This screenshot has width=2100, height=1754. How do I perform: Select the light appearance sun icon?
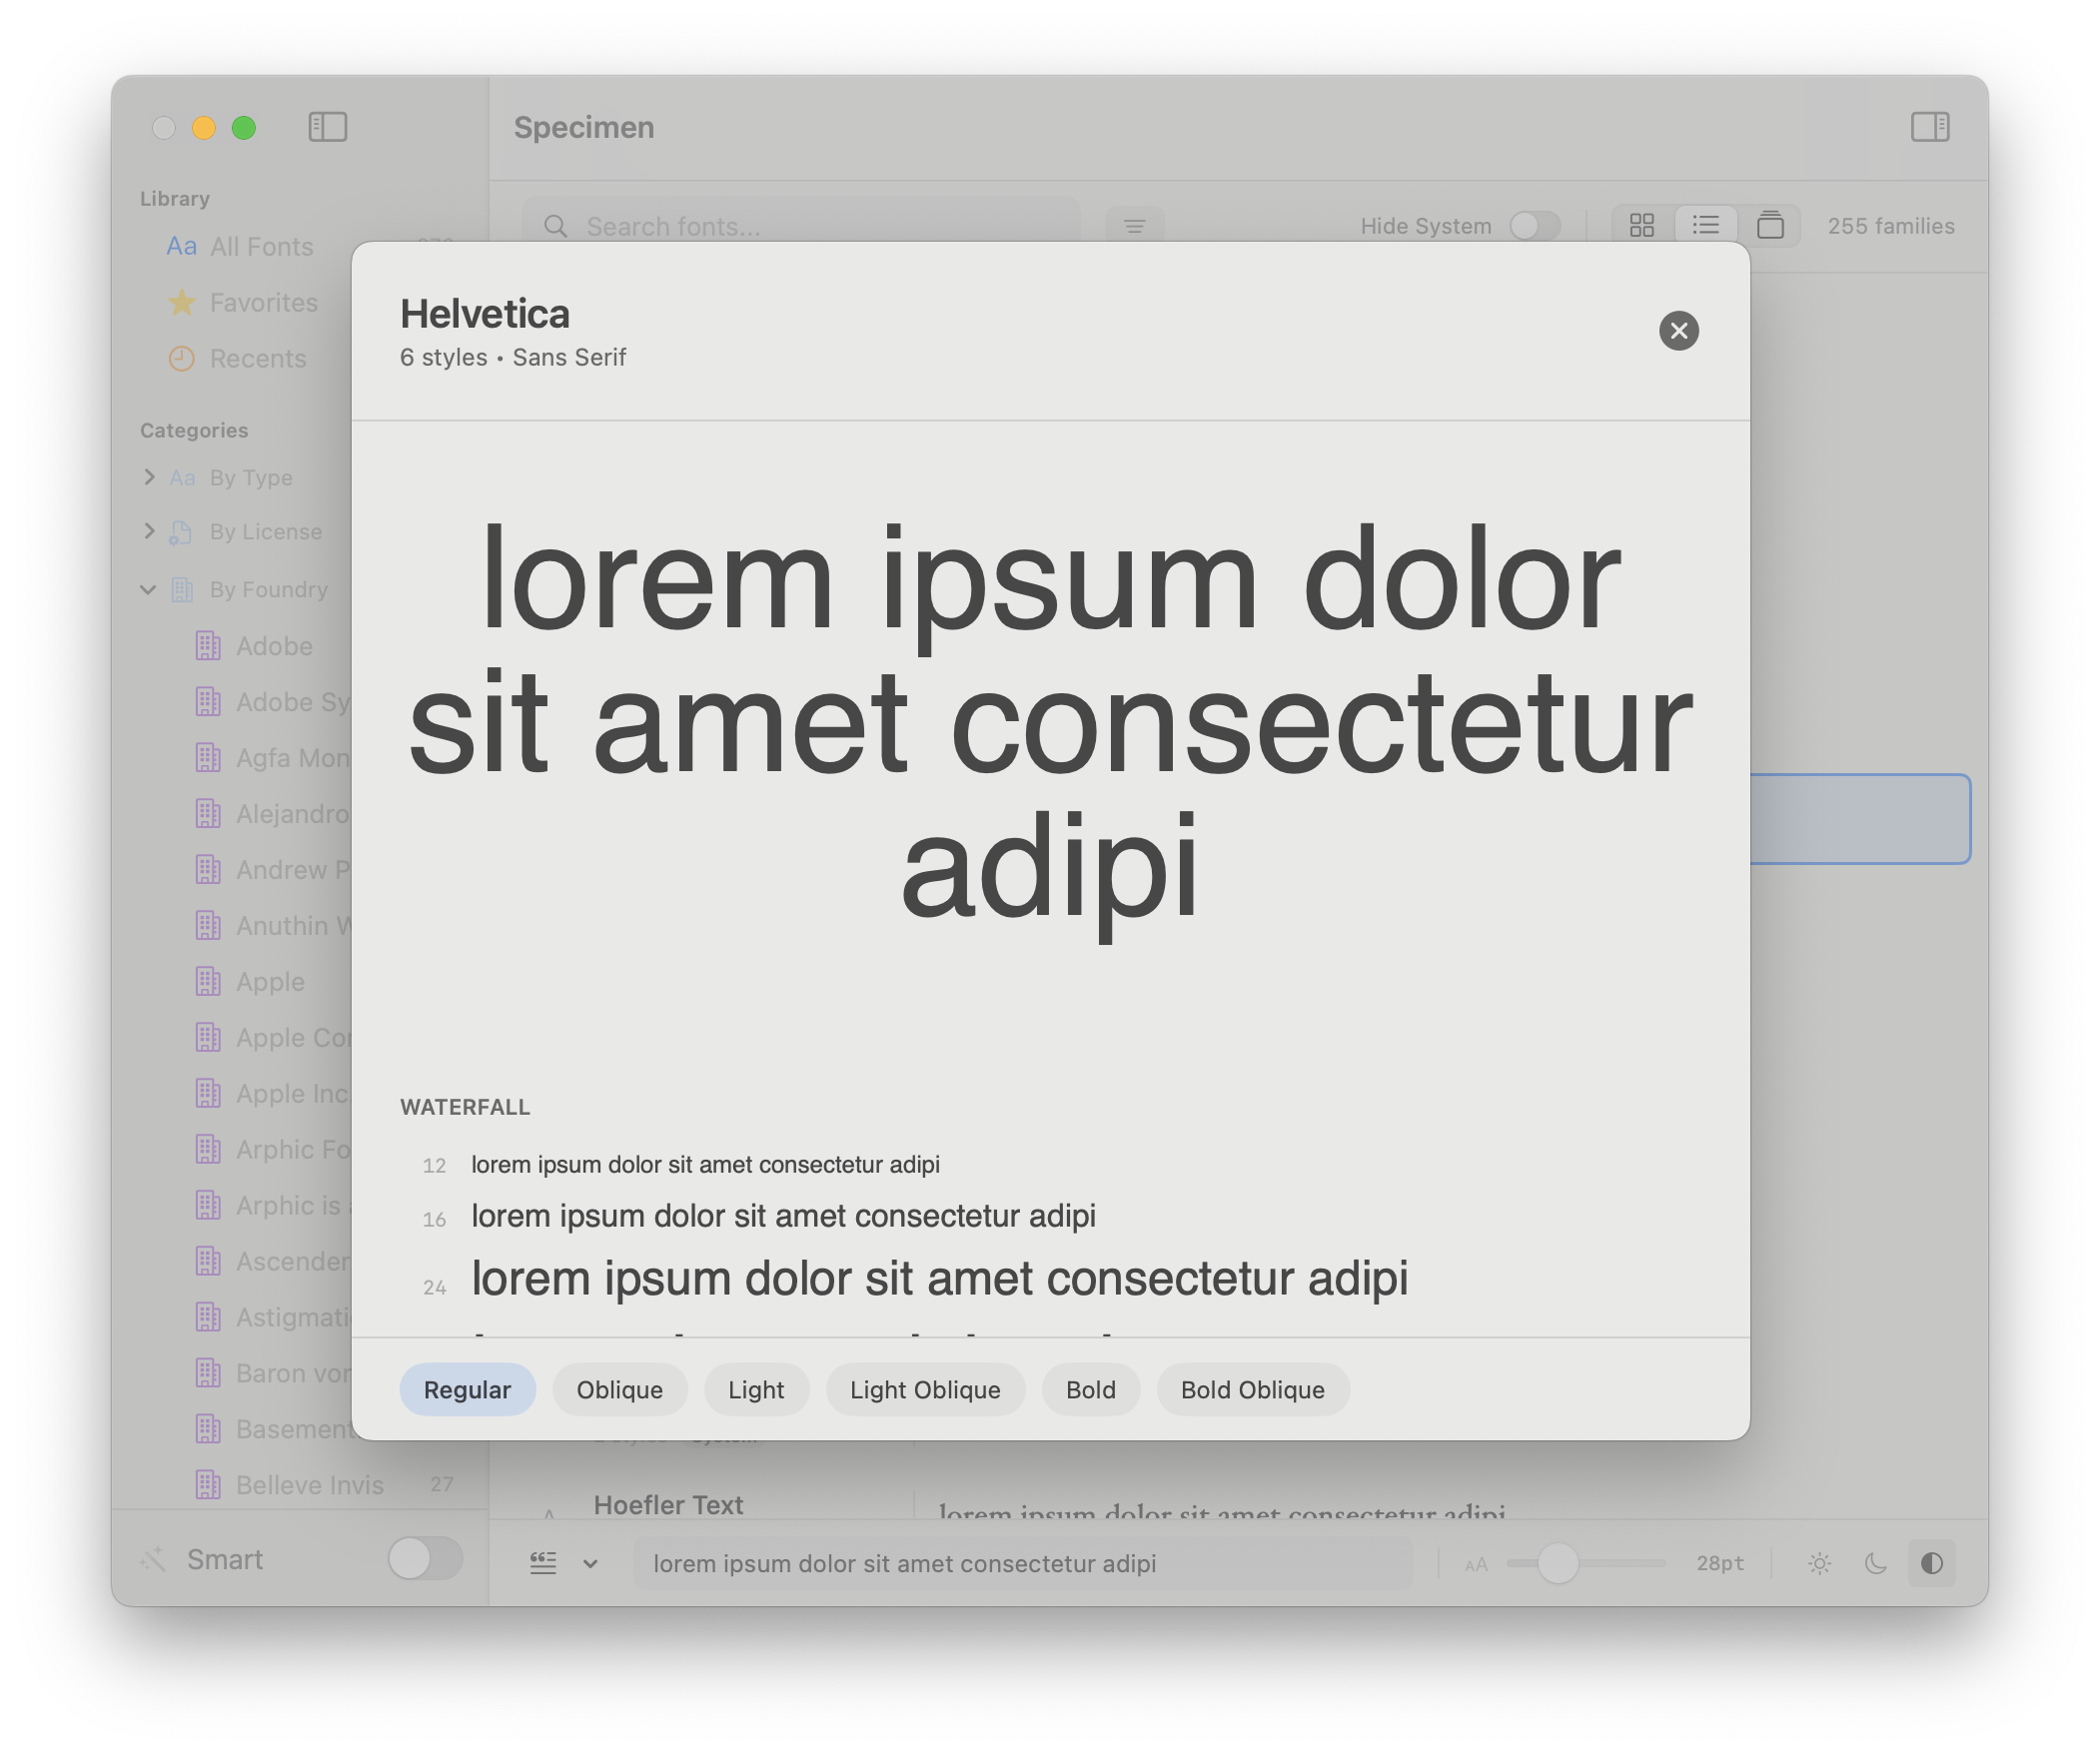coord(1819,1563)
